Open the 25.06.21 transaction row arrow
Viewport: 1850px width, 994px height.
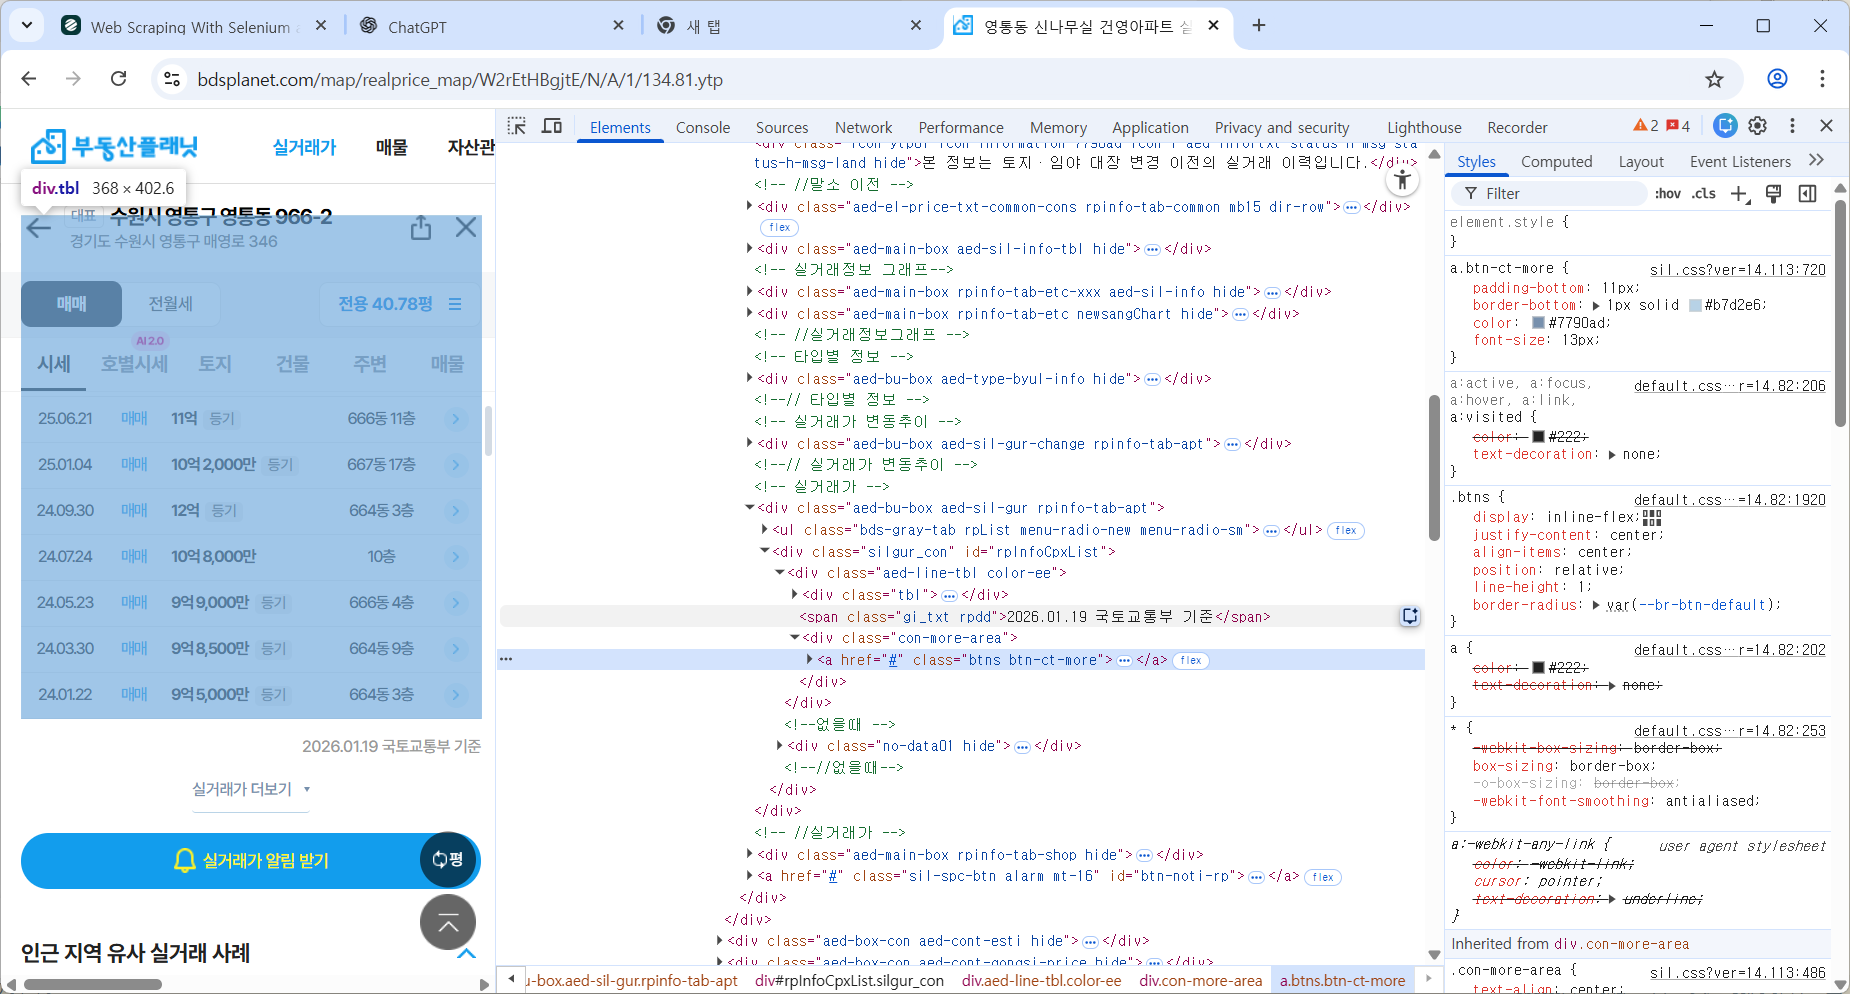click(x=456, y=419)
